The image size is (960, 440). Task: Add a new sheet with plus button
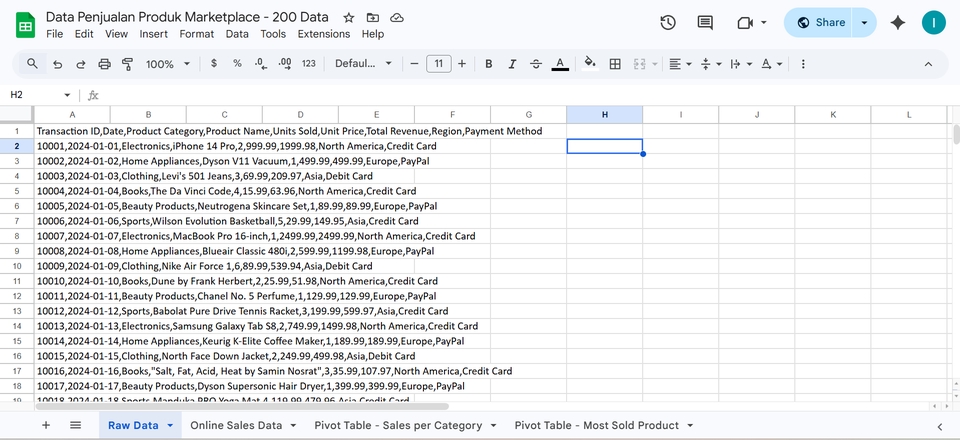[x=46, y=425]
